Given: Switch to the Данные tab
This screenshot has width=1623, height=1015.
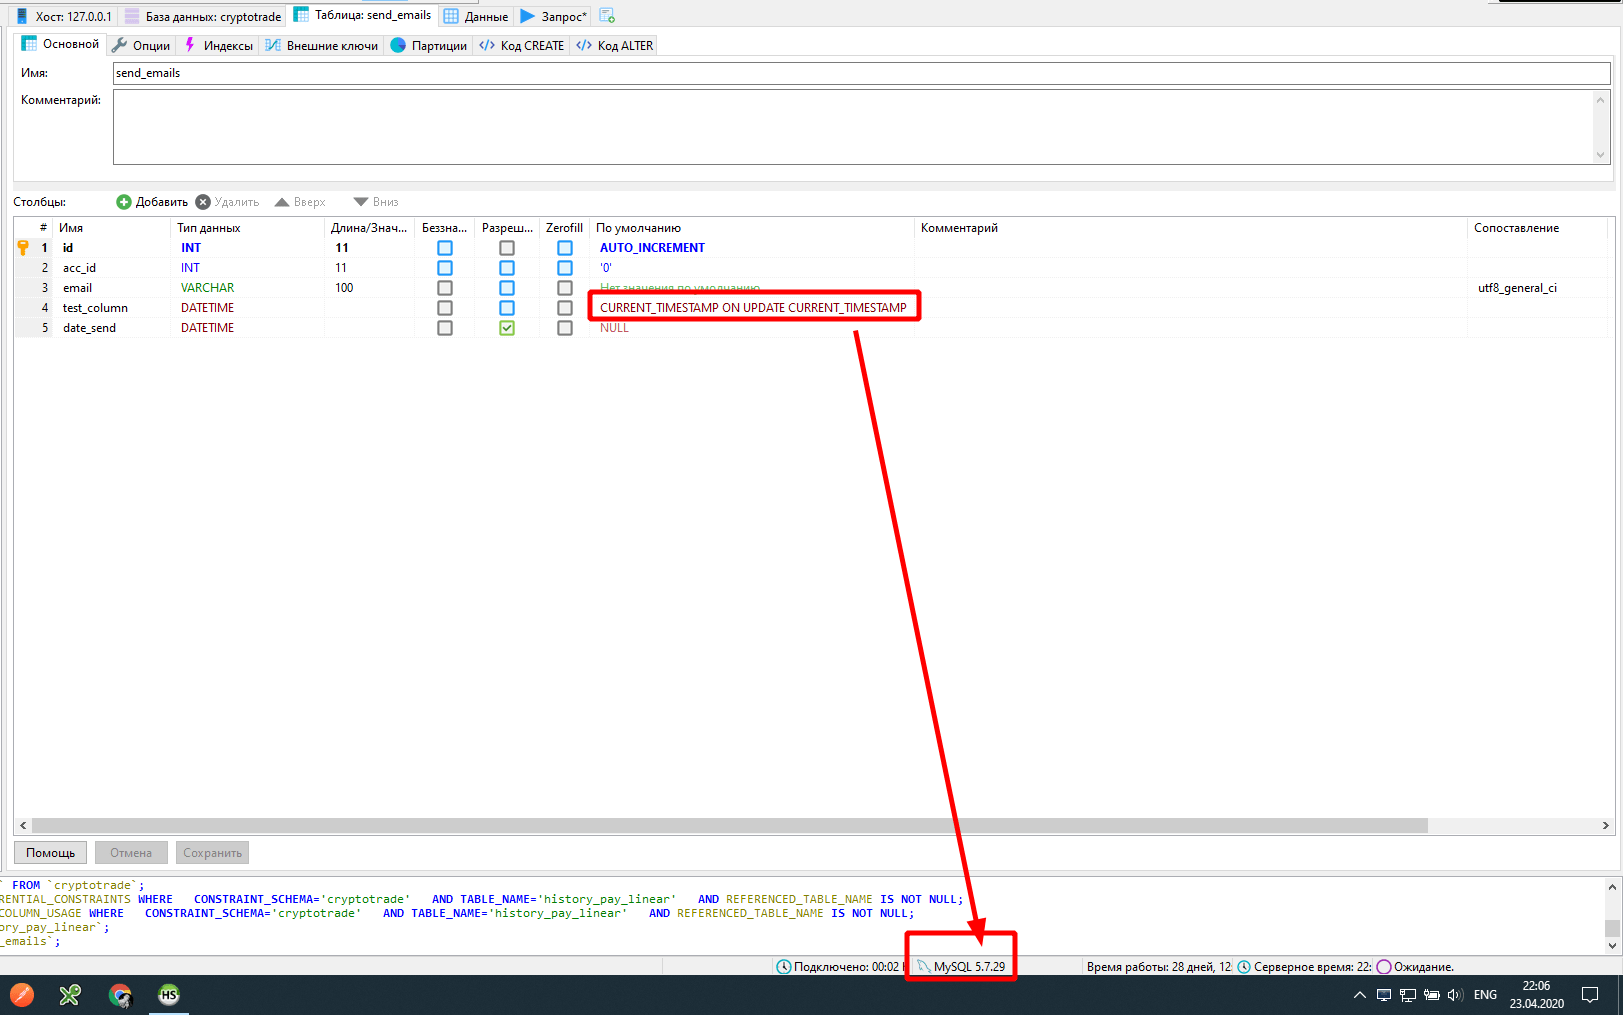Looking at the screenshot, I should click(476, 16).
